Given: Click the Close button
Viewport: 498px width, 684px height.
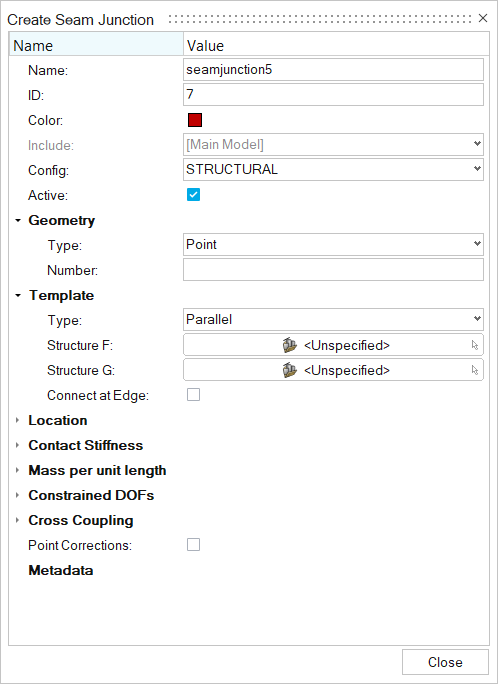Looking at the screenshot, I should tap(445, 662).
